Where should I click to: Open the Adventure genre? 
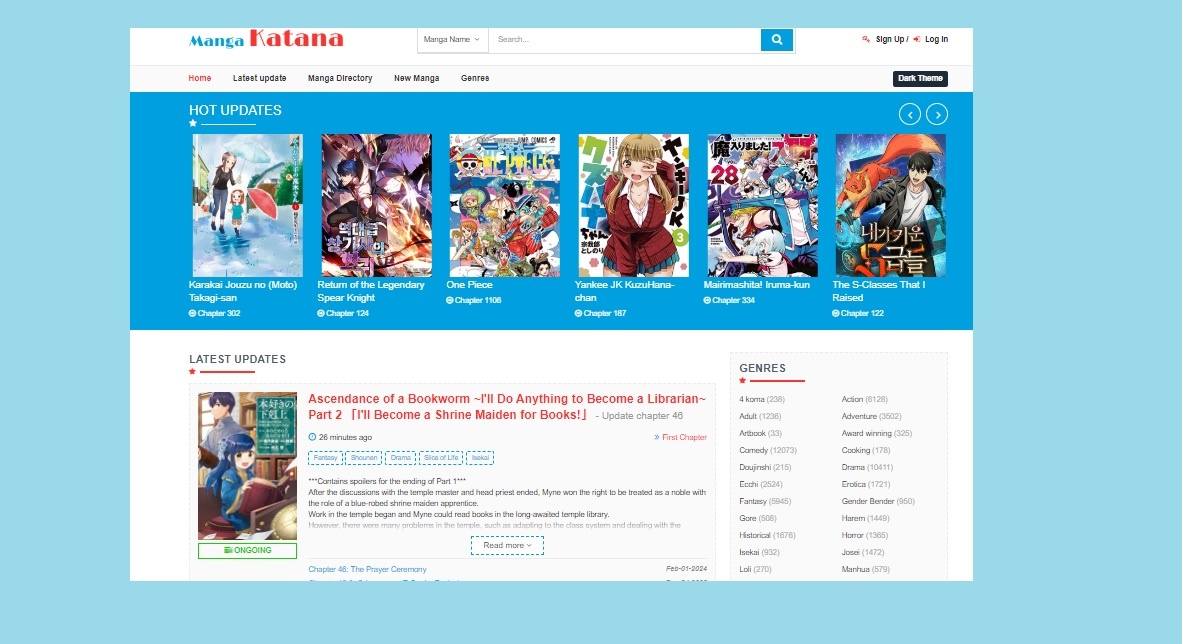[x=871, y=416]
